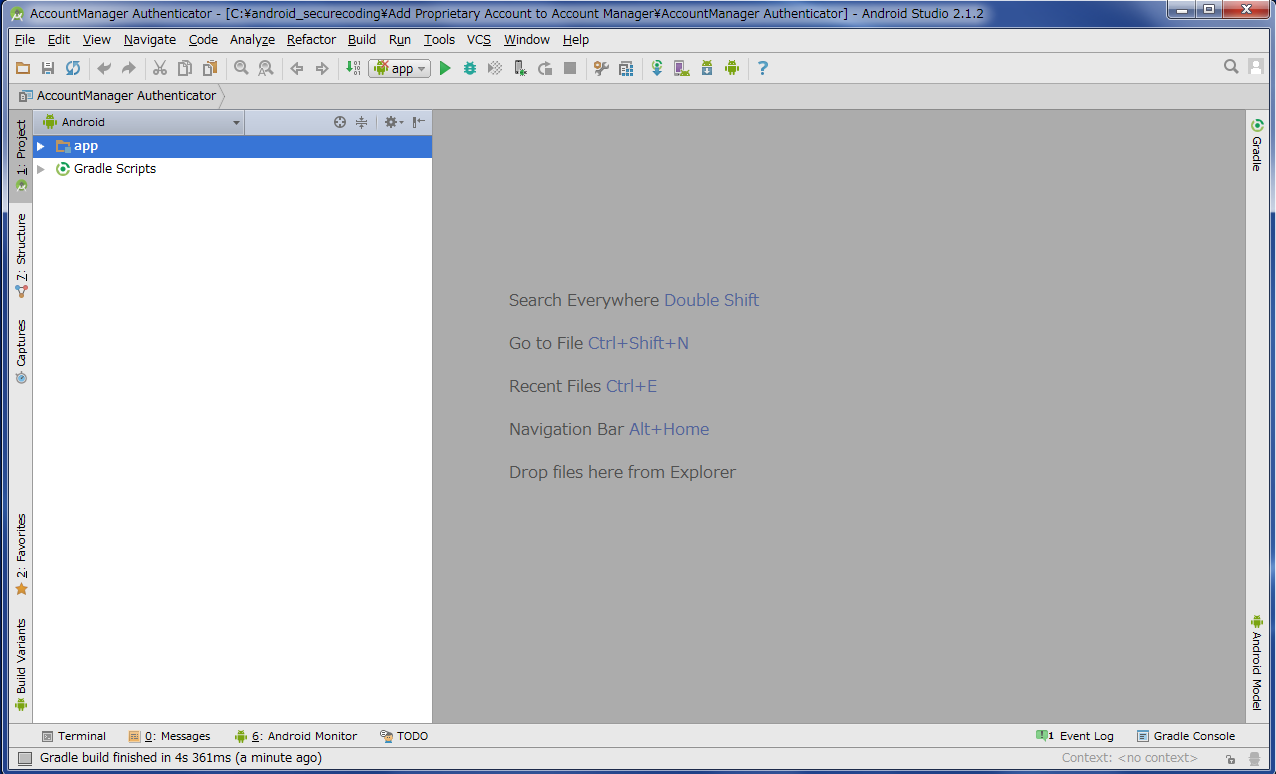Open the Project Structure icon
Viewport: 1276px width, 774px height.
point(626,68)
